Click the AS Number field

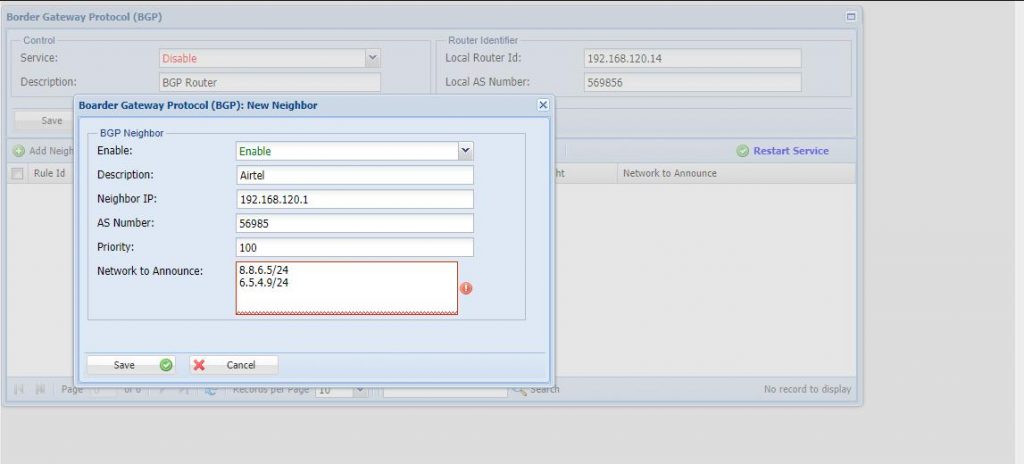pos(354,223)
